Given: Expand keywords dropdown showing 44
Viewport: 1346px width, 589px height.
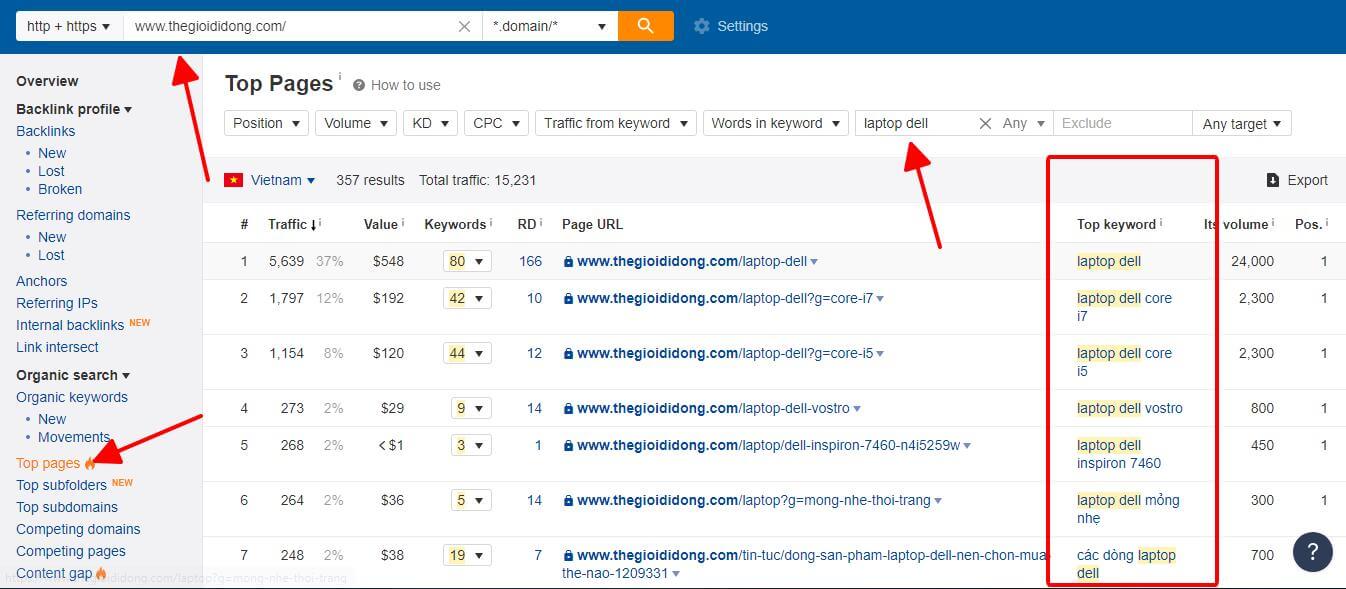Looking at the screenshot, I should pyautogui.click(x=468, y=353).
